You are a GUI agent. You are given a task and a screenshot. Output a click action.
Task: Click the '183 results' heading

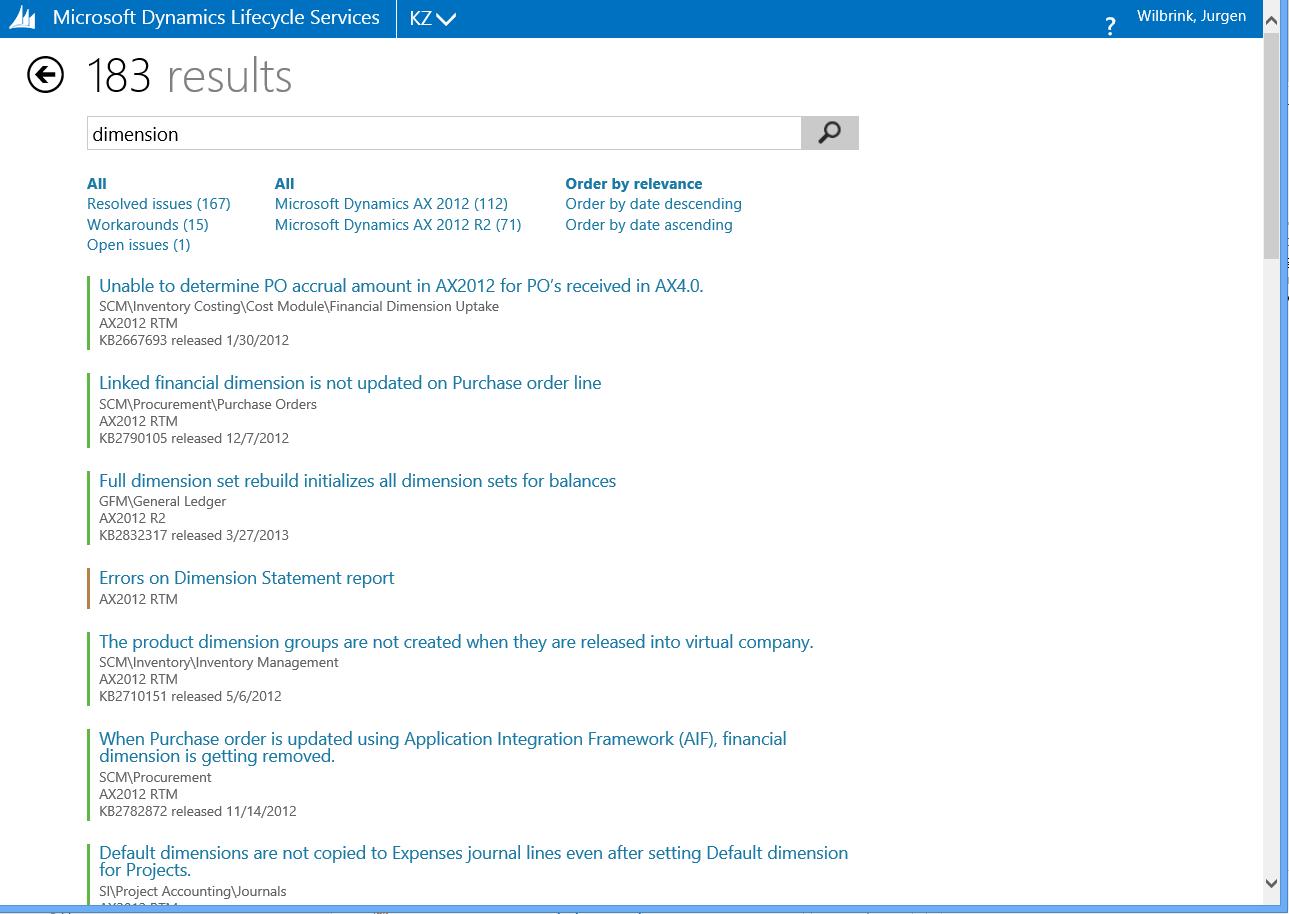coord(190,76)
